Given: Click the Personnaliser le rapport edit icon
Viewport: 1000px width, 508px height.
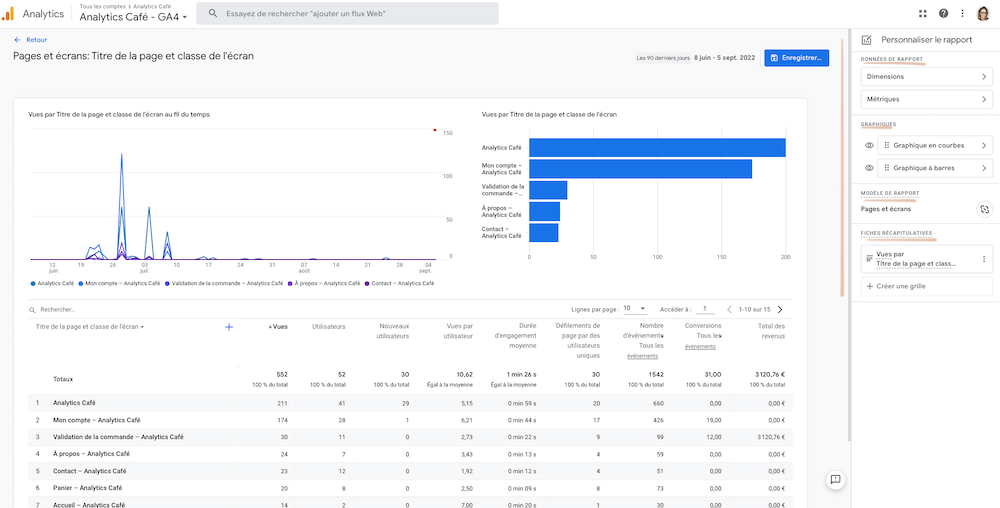Looking at the screenshot, I should tap(867, 40).
